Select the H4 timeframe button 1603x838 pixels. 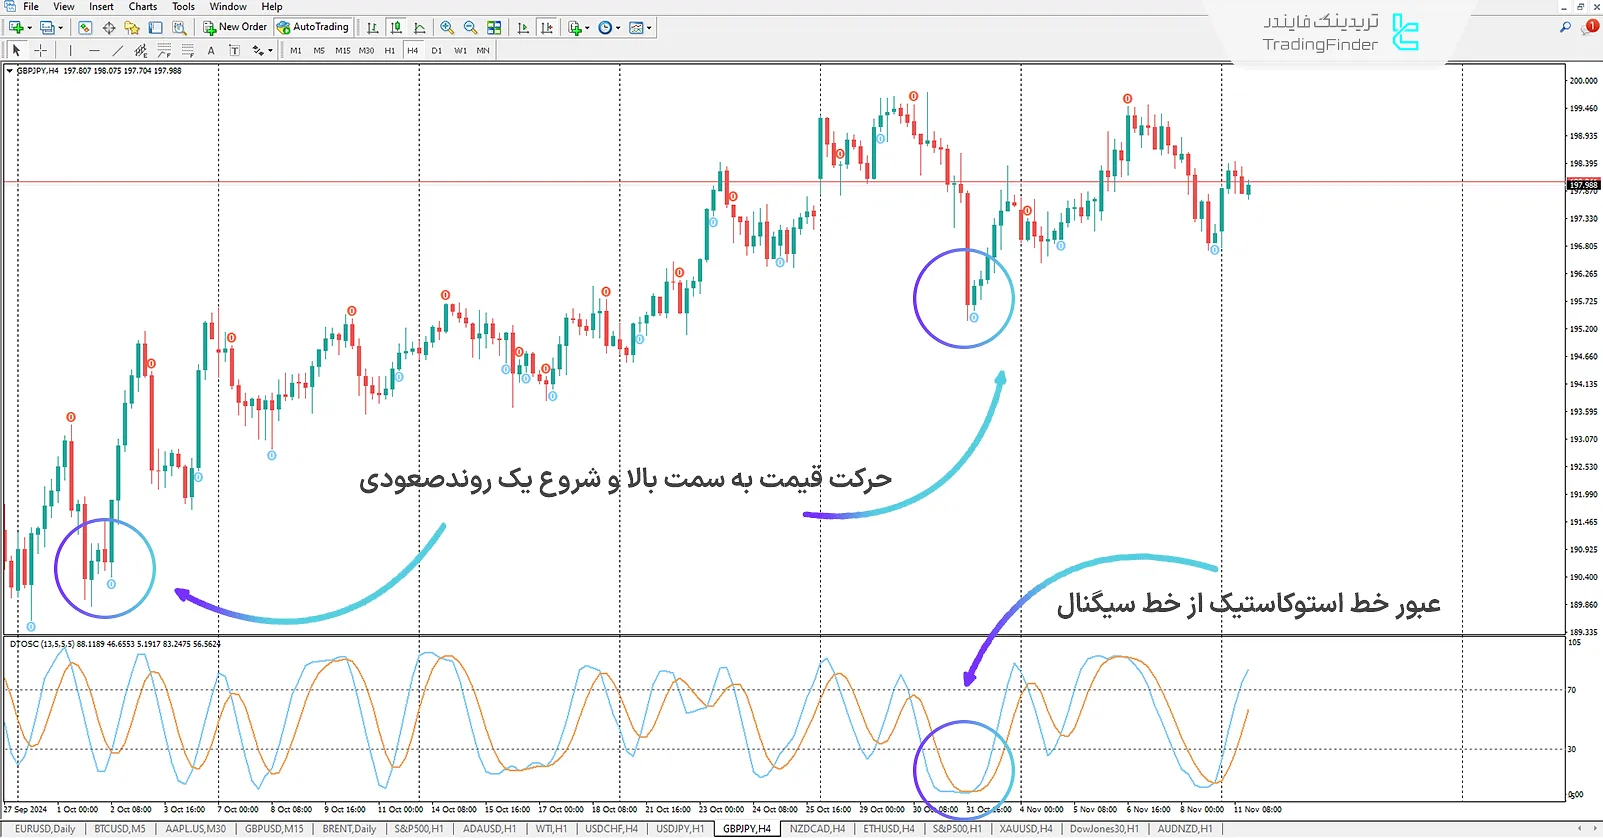coord(413,50)
